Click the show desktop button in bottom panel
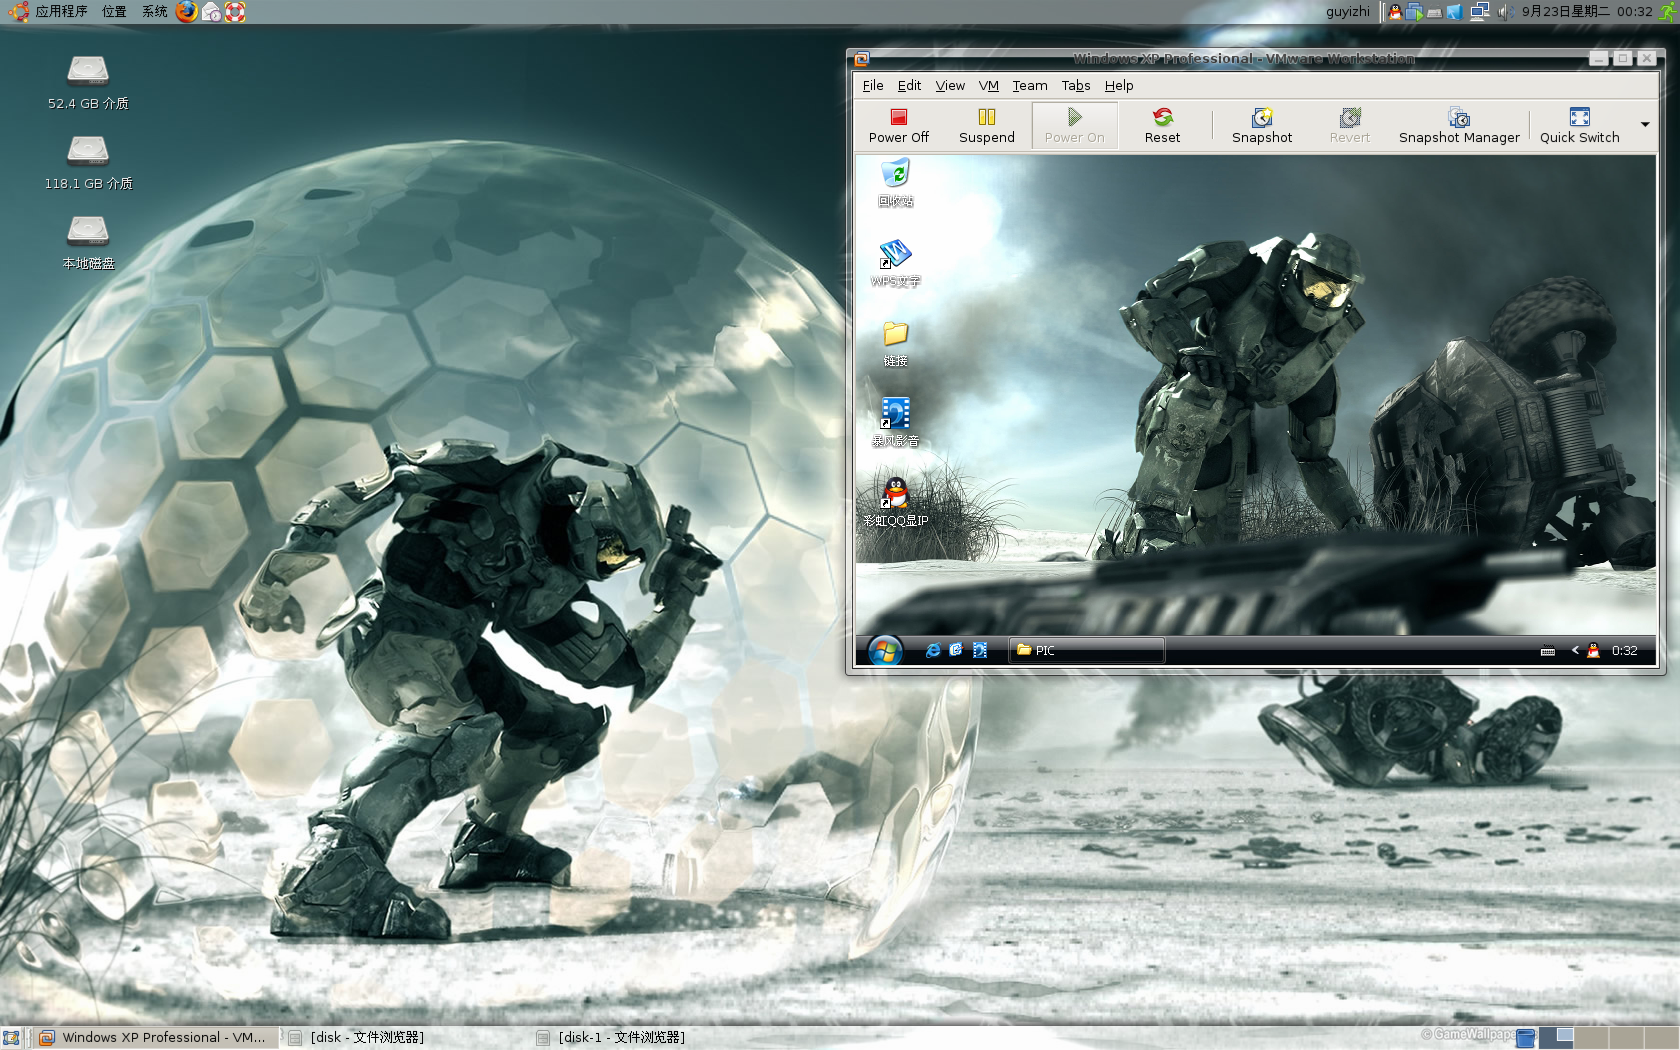 pyautogui.click(x=11, y=1038)
